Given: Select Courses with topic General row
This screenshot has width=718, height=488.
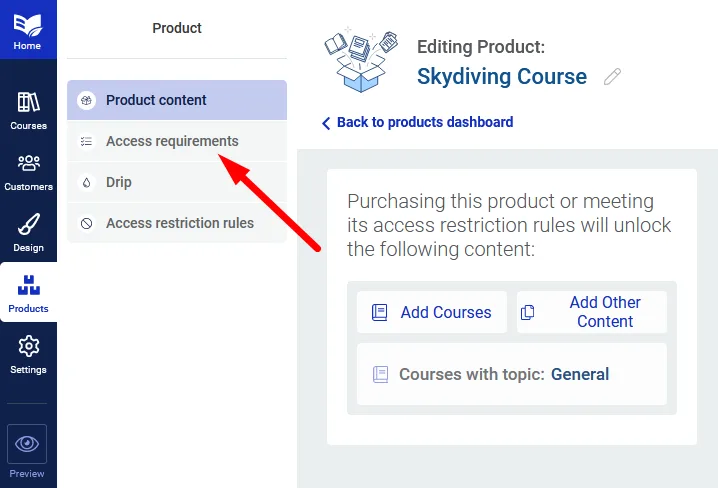Looking at the screenshot, I should tap(511, 375).
